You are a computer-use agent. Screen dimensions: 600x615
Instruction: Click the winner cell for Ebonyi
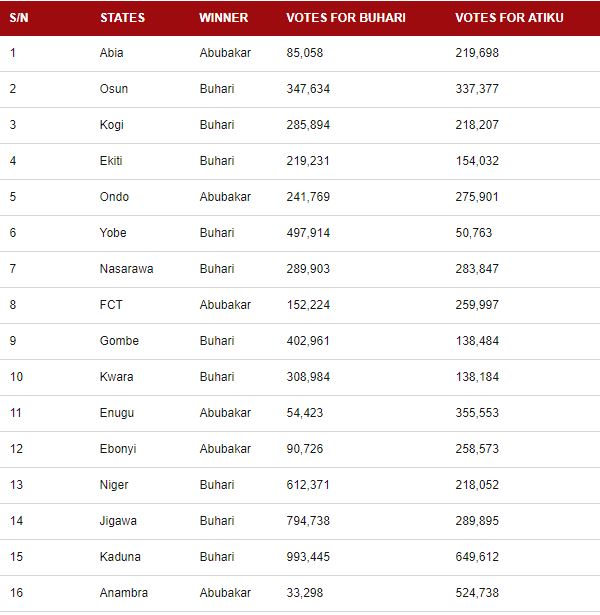[225, 449]
